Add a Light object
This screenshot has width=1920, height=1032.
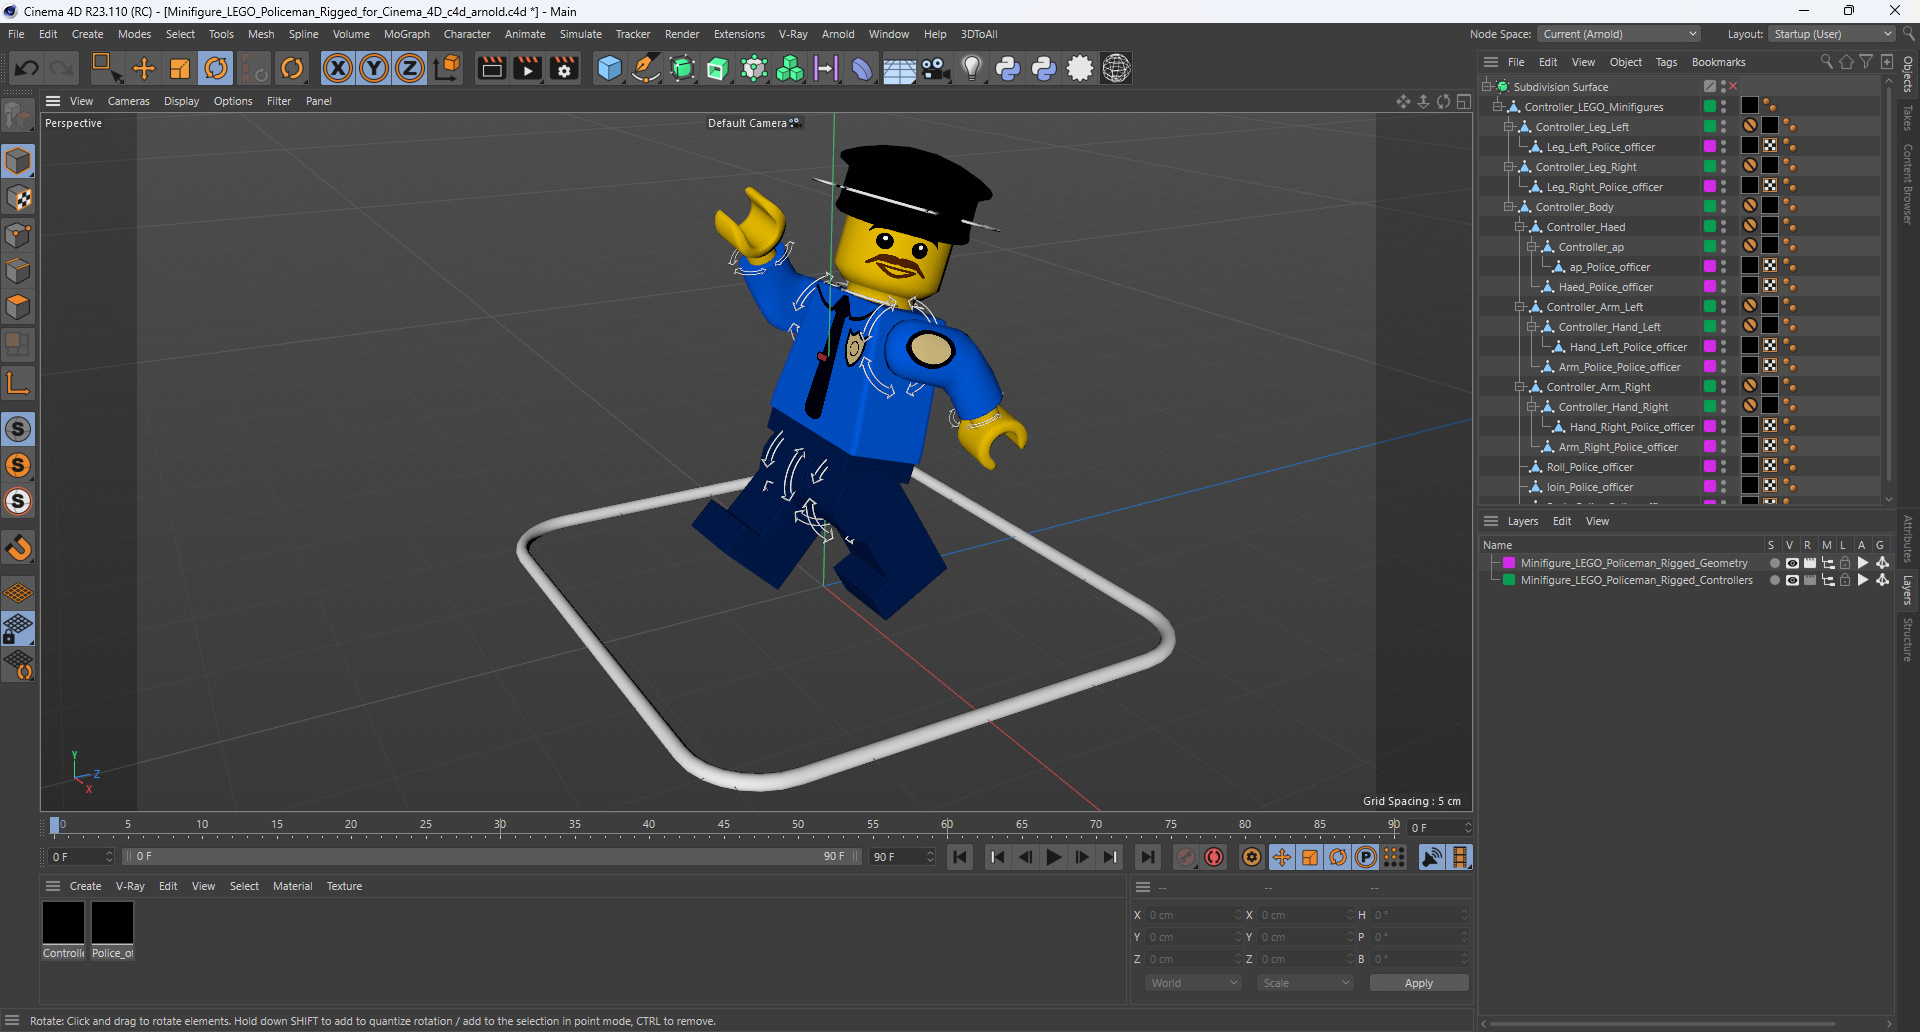[972, 68]
